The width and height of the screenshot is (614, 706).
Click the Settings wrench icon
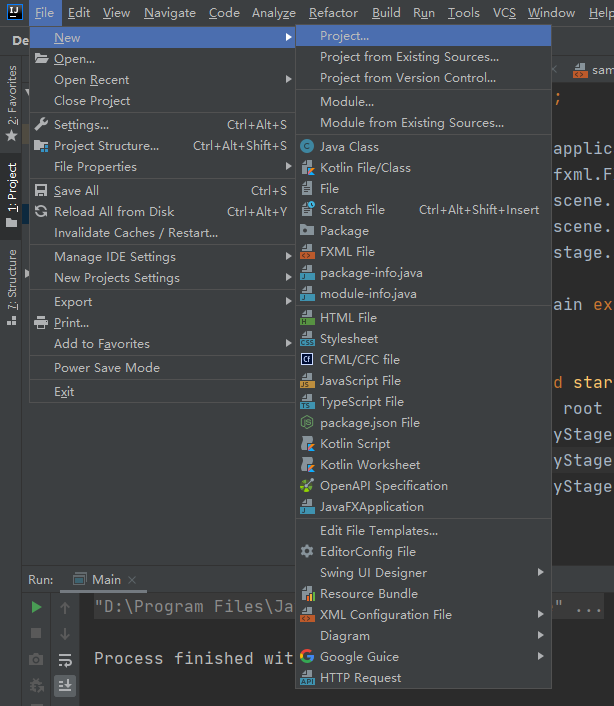click(41, 124)
